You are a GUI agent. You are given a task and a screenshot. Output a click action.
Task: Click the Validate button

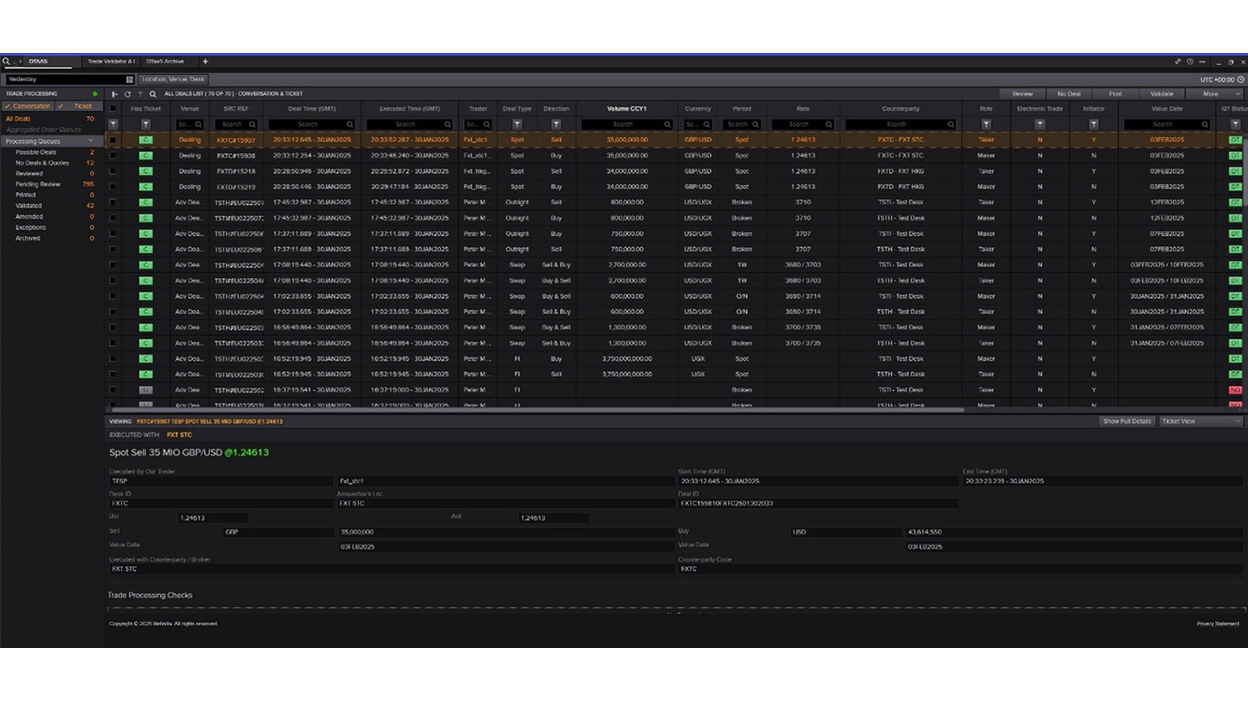pyautogui.click(x=1161, y=94)
